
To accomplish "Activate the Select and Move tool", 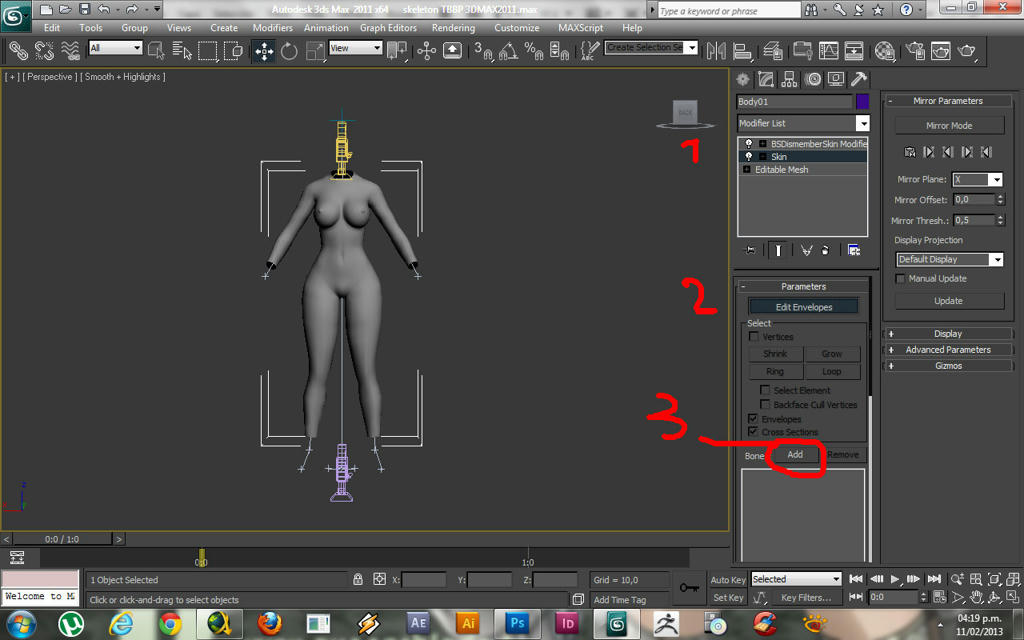I will click(x=264, y=51).
